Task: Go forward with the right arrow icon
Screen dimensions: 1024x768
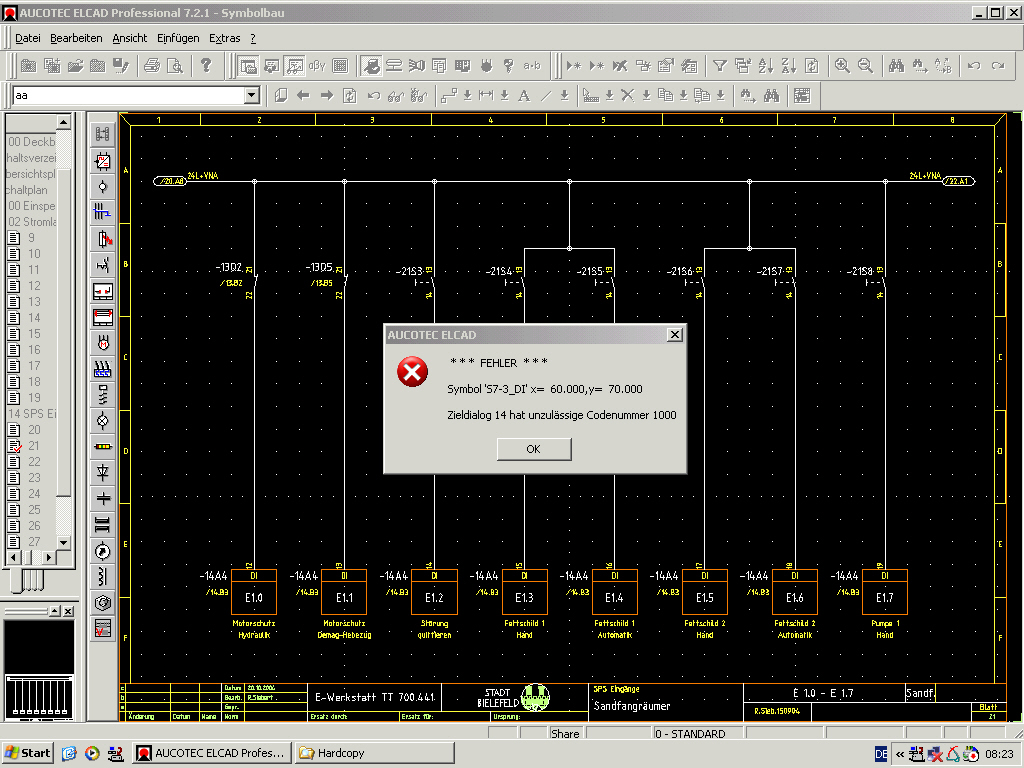Action: tap(327, 96)
